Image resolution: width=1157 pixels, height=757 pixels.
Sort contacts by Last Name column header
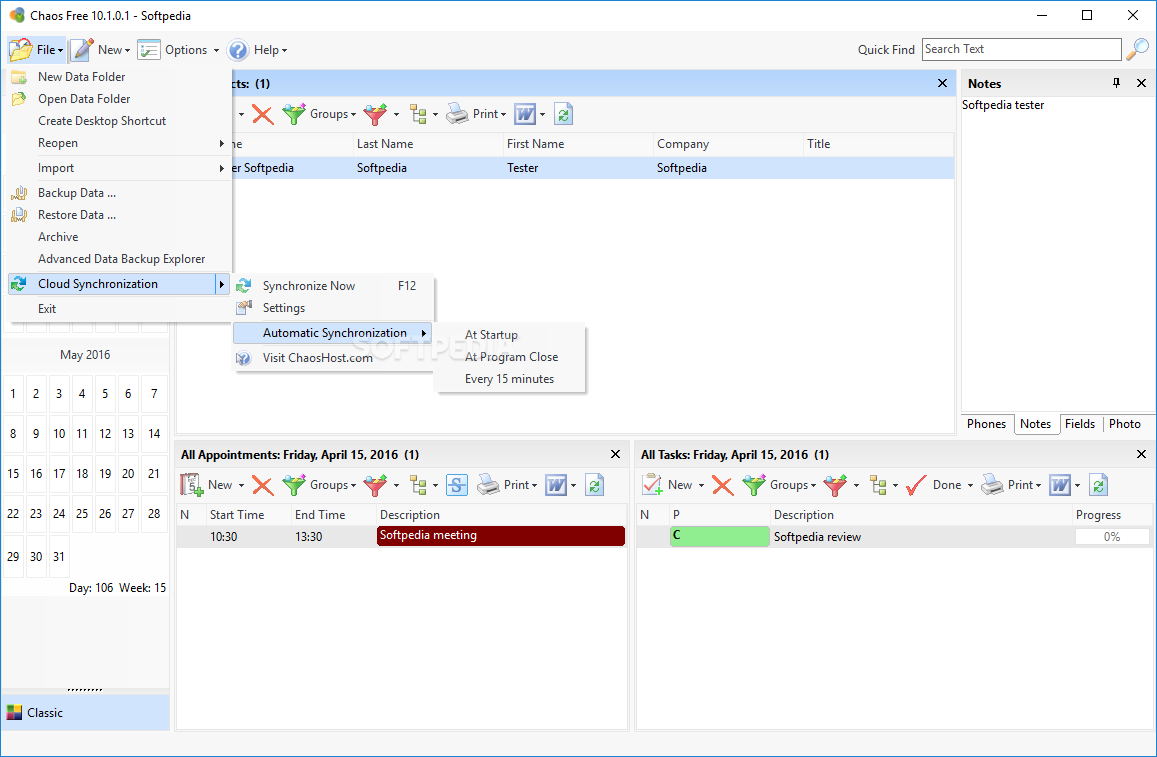click(427, 144)
